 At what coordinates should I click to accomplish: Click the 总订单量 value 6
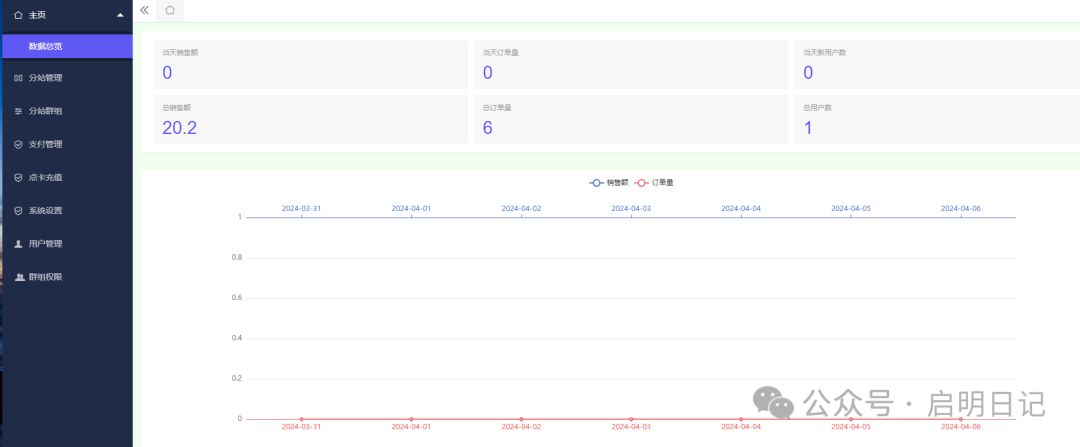[x=488, y=127]
